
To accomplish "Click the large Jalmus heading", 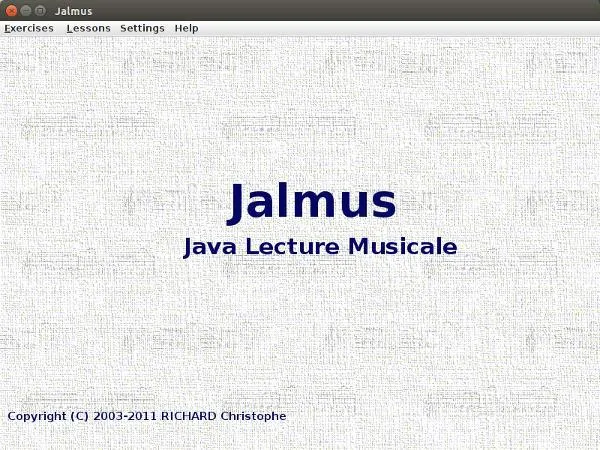I will pos(311,202).
